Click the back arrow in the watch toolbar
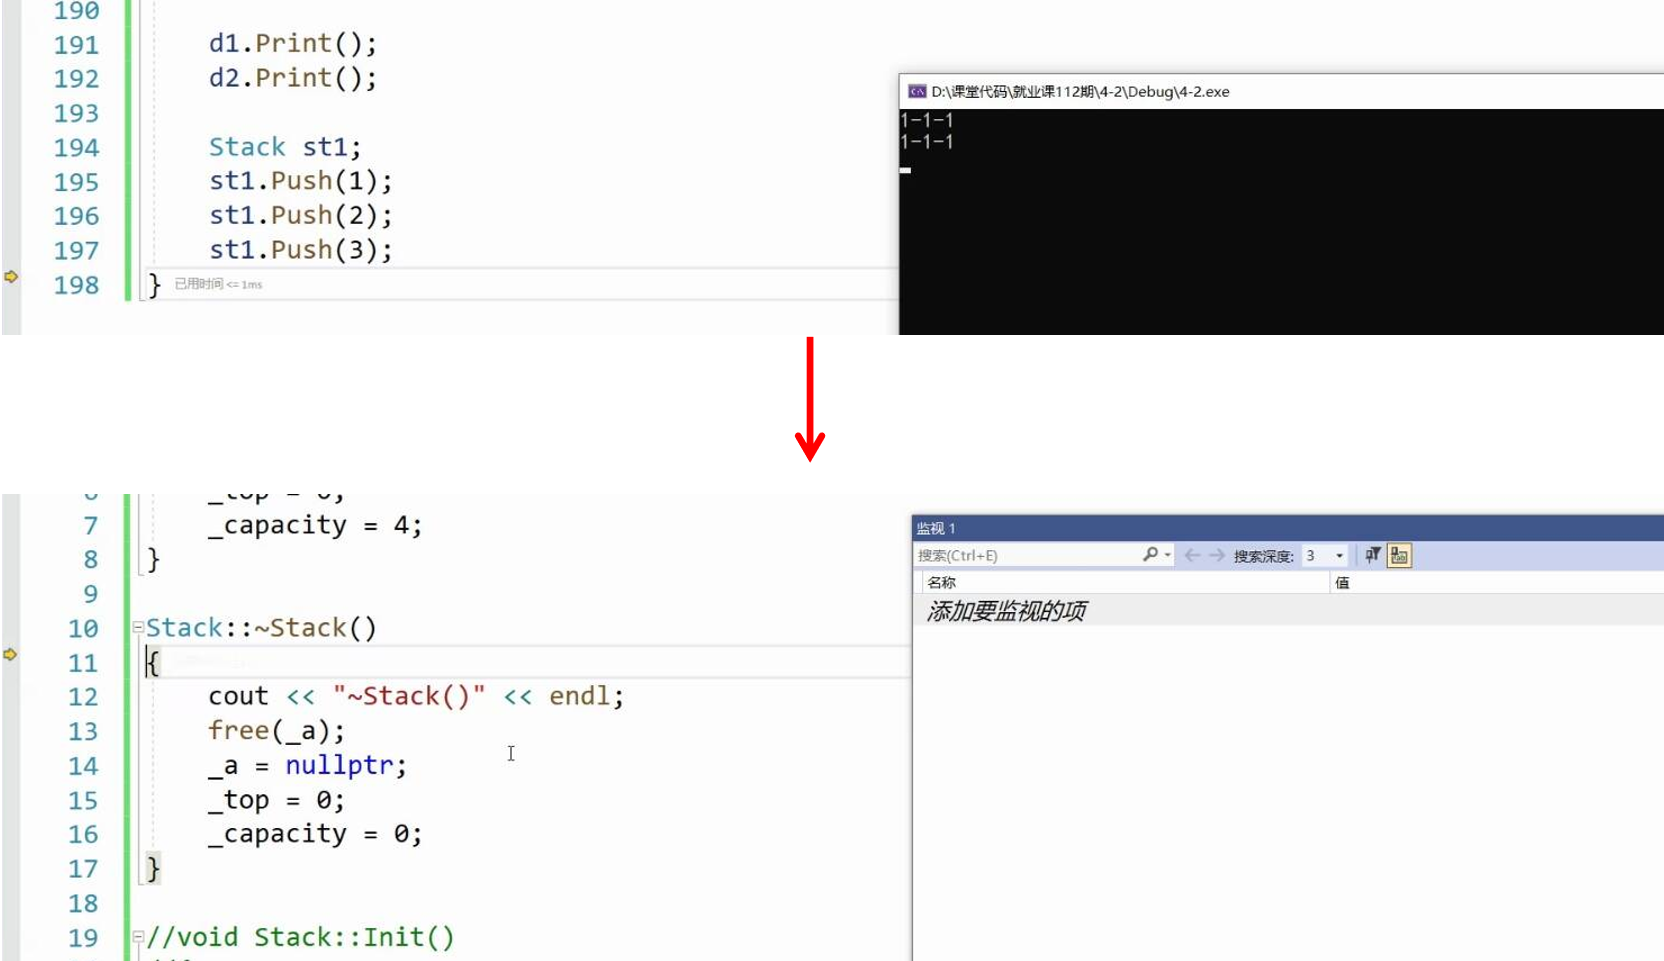The width and height of the screenshot is (1664, 961). [1192, 555]
